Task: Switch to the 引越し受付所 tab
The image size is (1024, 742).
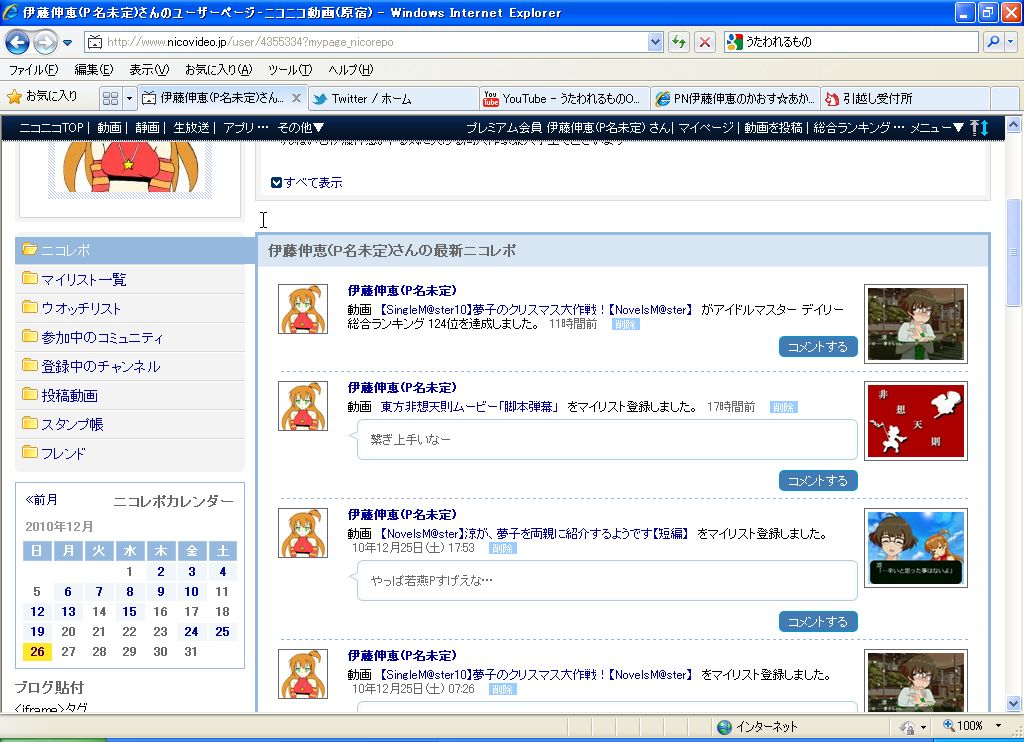Action: tap(905, 99)
